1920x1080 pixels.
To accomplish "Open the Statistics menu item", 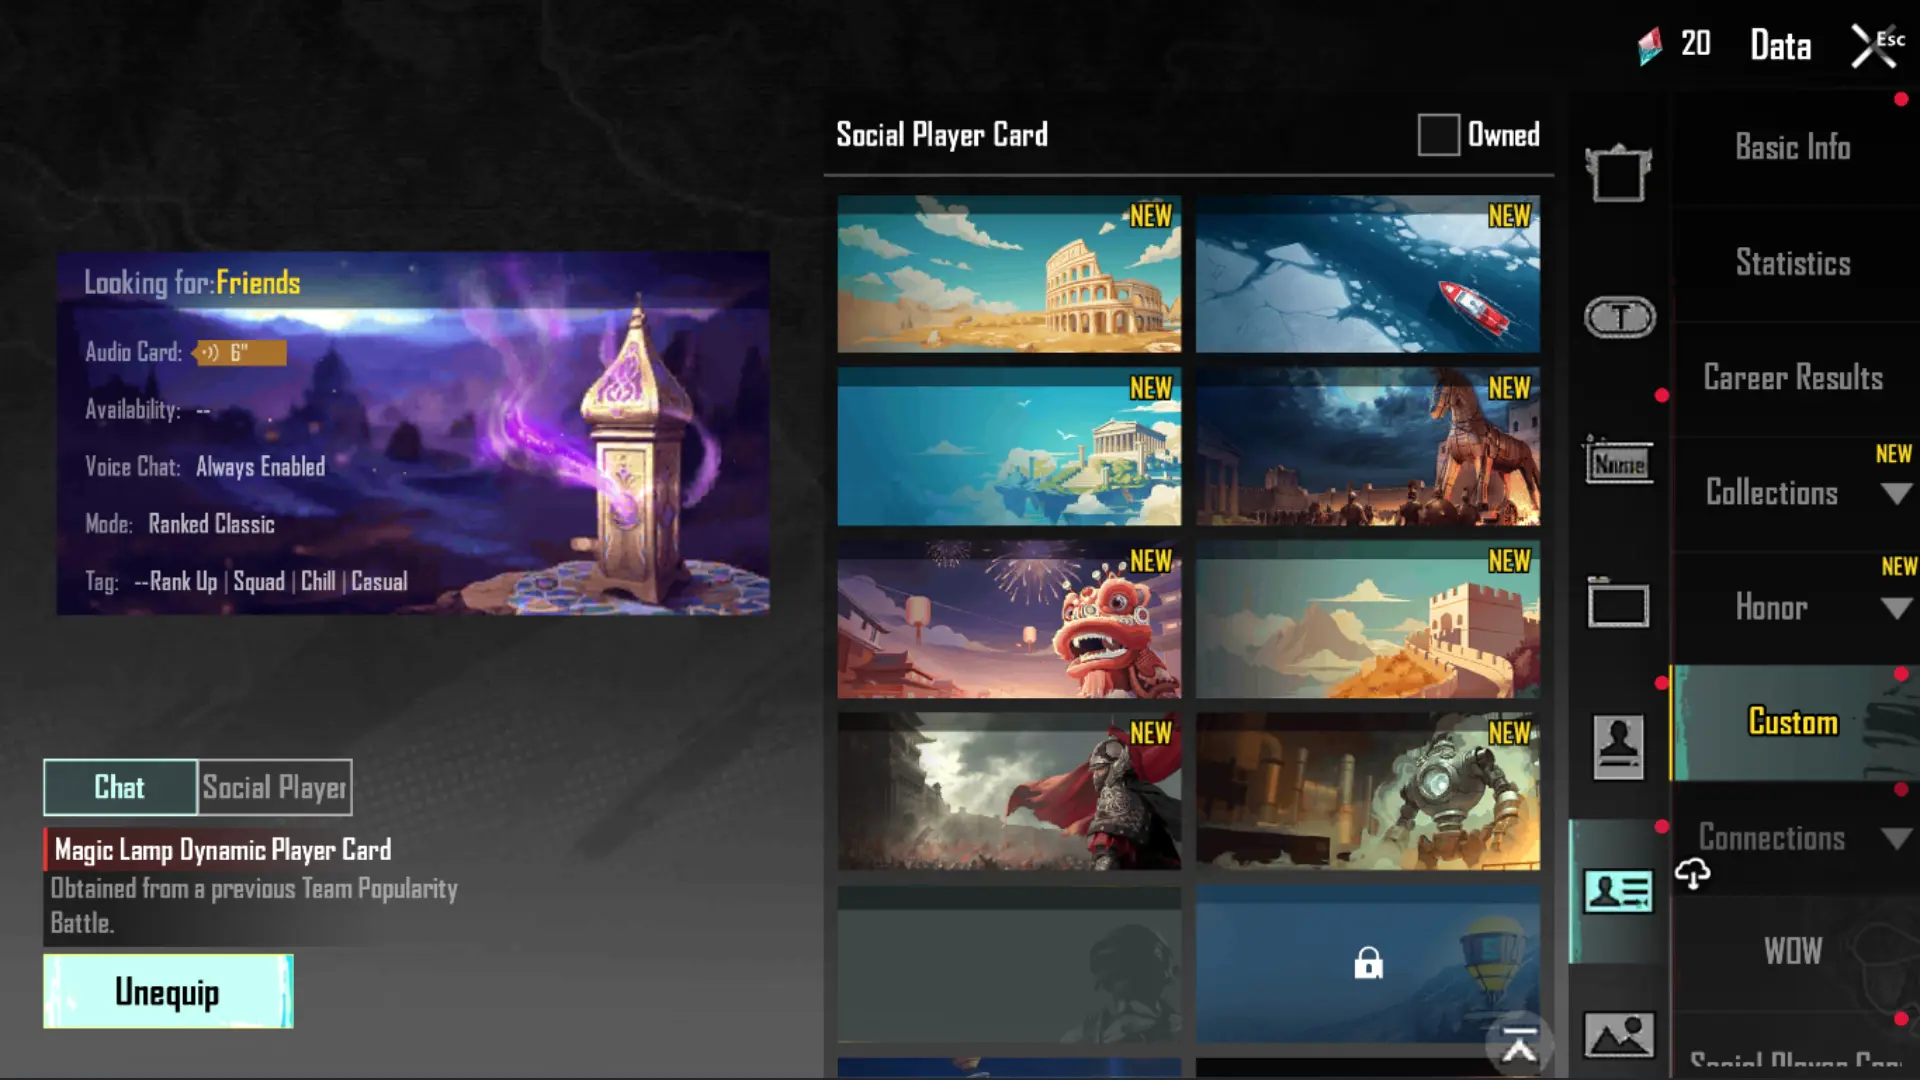I will coord(1792,263).
